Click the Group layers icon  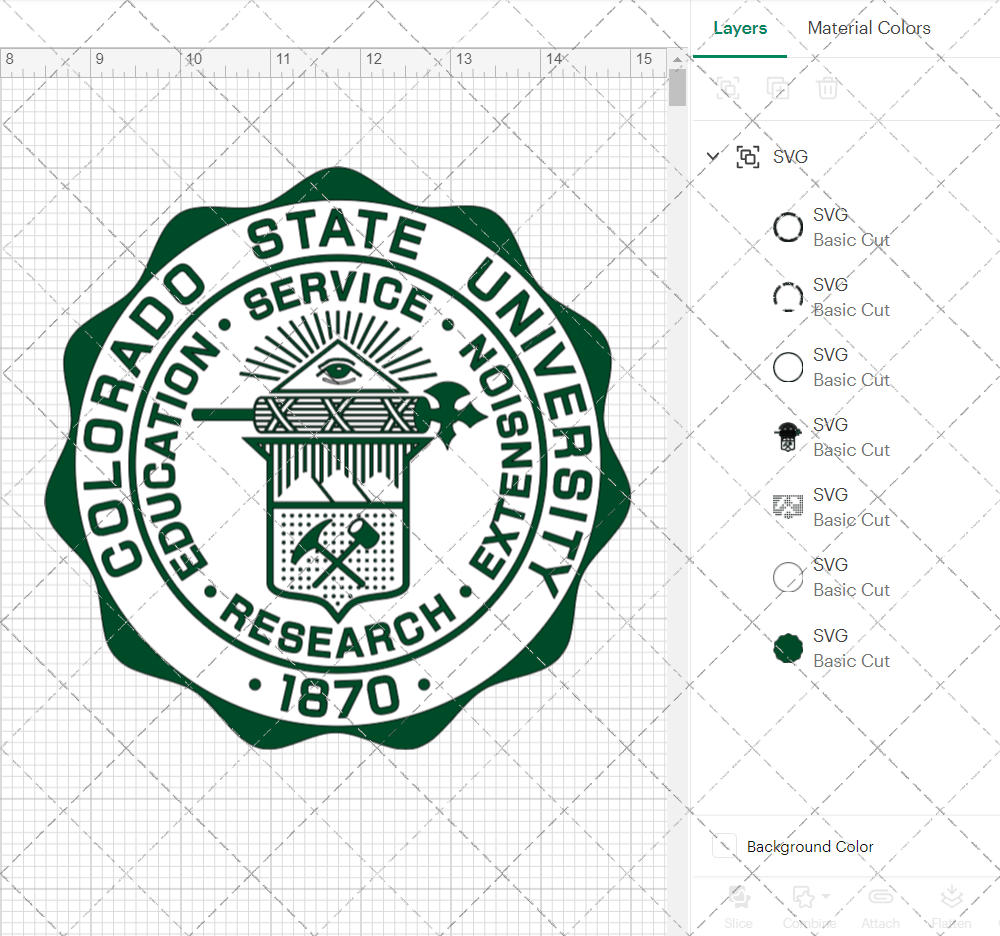pyautogui.click(x=728, y=88)
